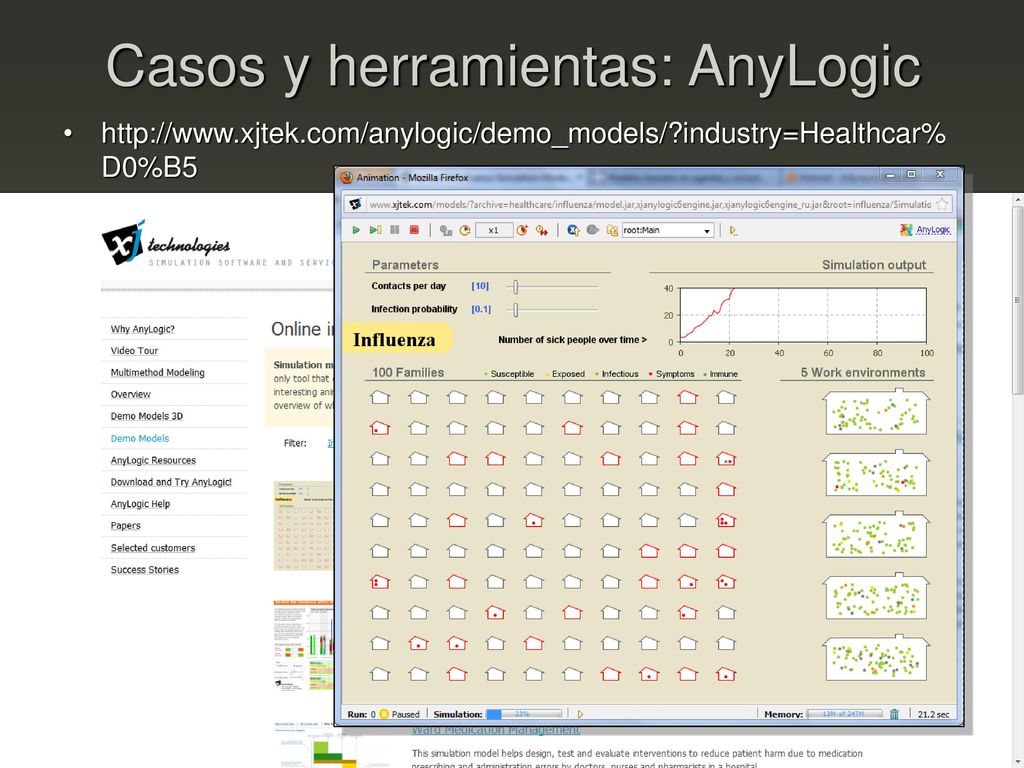The height and width of the screenshot is (768, 1024).
Task: Click the toolbar developer panel arrow icon
Action: tap(733, 231)
